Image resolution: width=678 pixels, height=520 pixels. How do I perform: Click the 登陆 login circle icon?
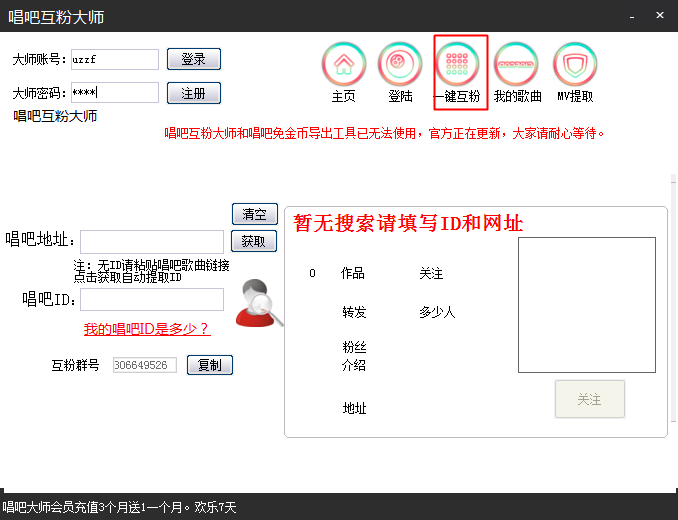point(400,64)
